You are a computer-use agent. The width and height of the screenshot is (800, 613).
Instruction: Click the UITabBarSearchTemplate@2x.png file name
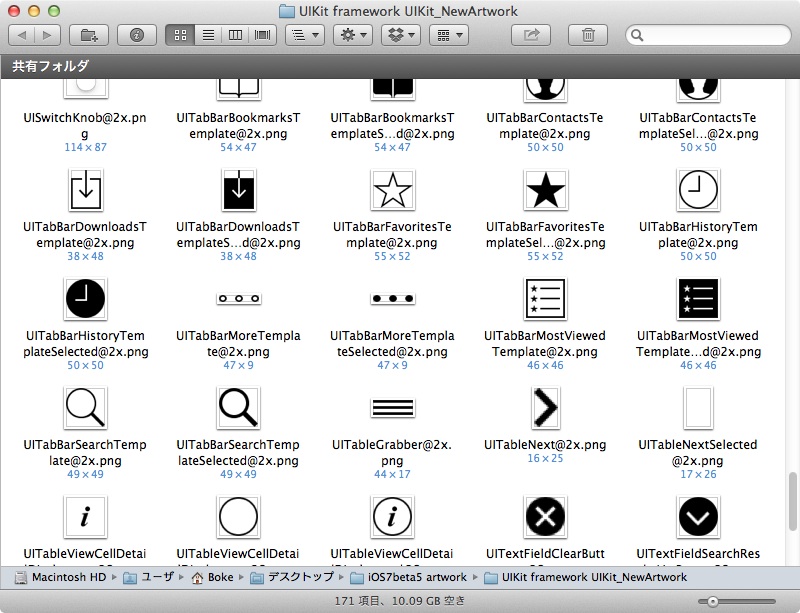[x=85, y=452]
